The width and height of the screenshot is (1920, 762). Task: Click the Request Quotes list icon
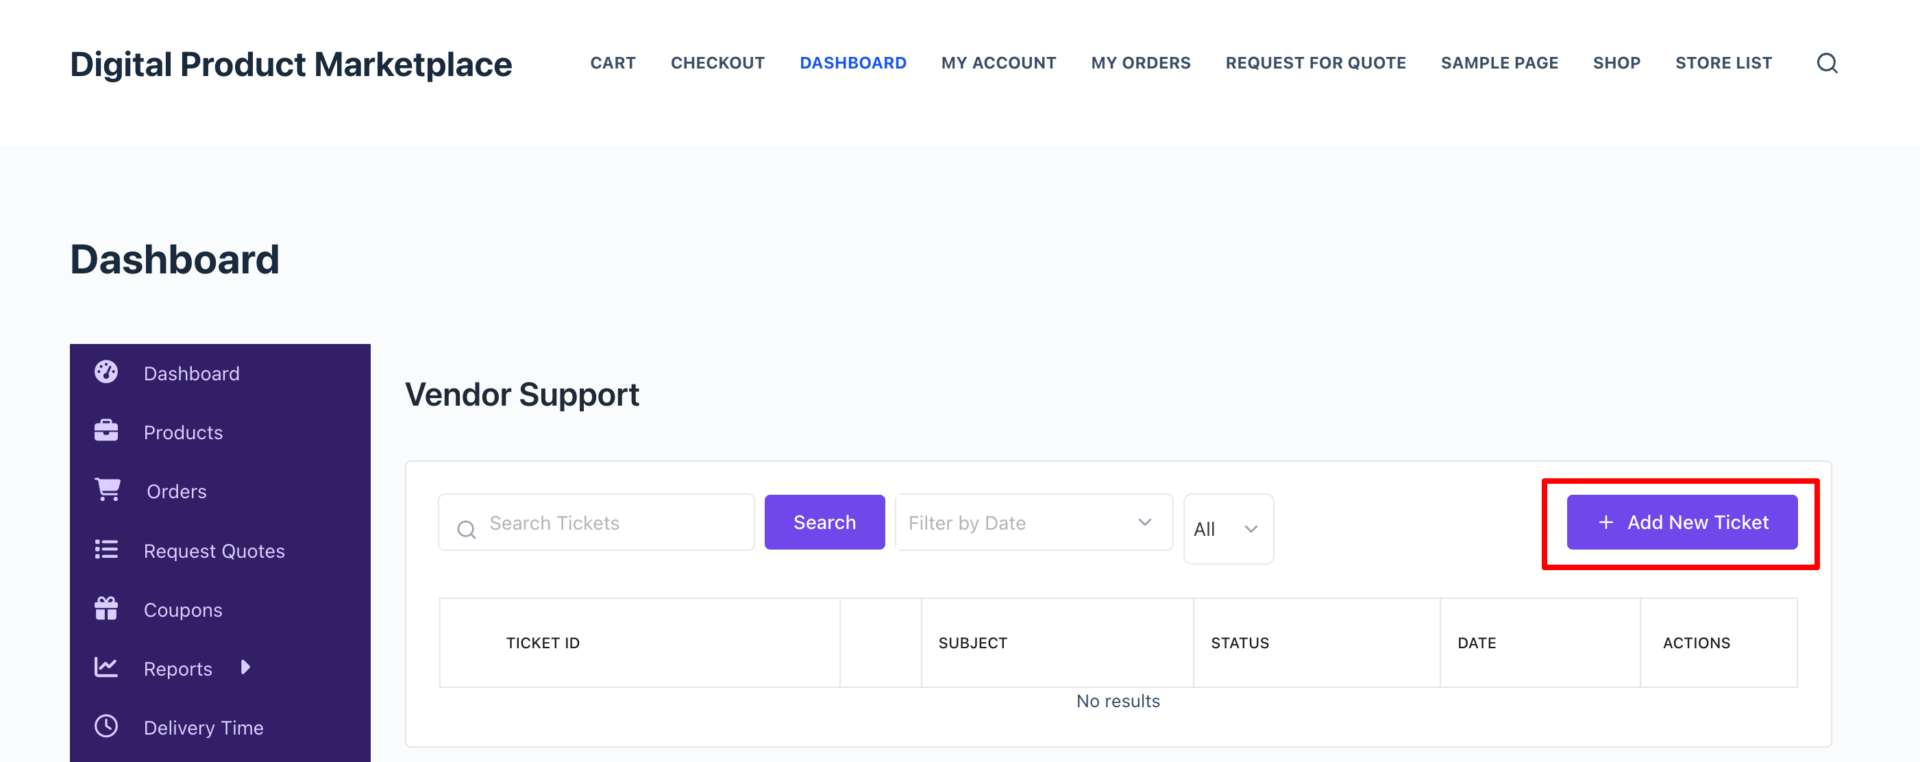click(x=106, y=550)
